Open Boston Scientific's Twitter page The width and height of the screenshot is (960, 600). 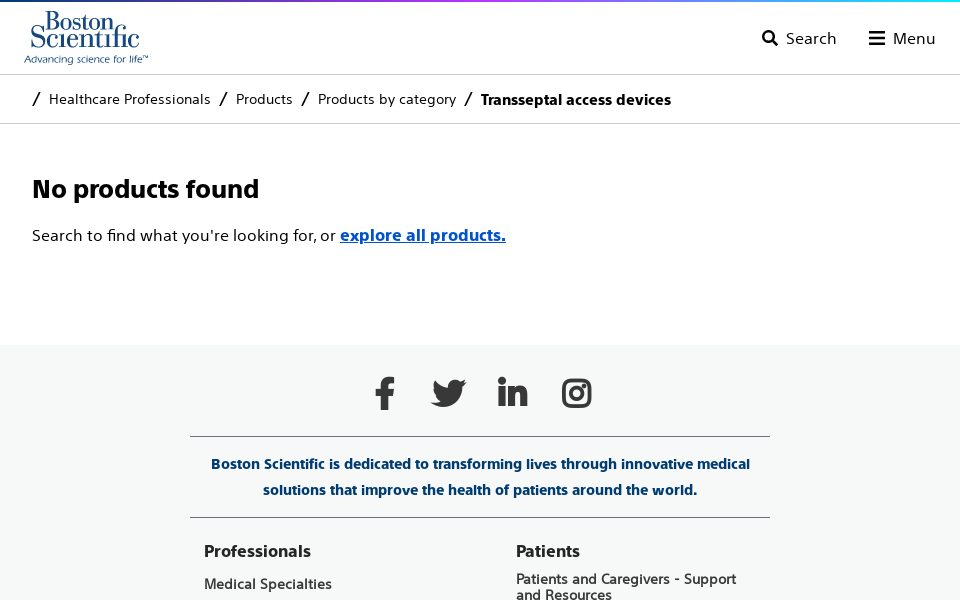click(x=448, y=393)
